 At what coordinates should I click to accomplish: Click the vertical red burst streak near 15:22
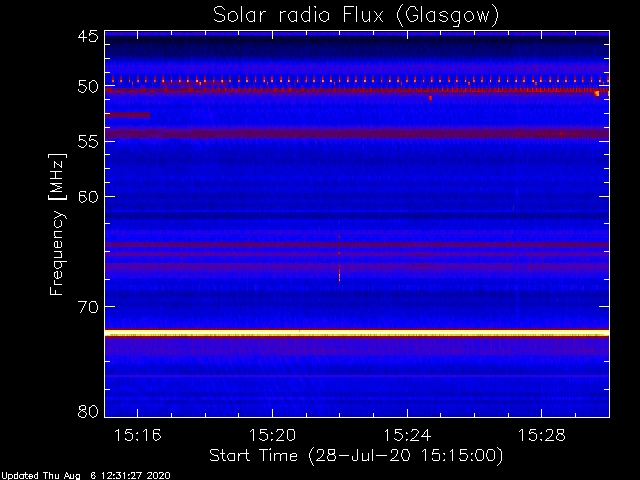click(339, 258)
